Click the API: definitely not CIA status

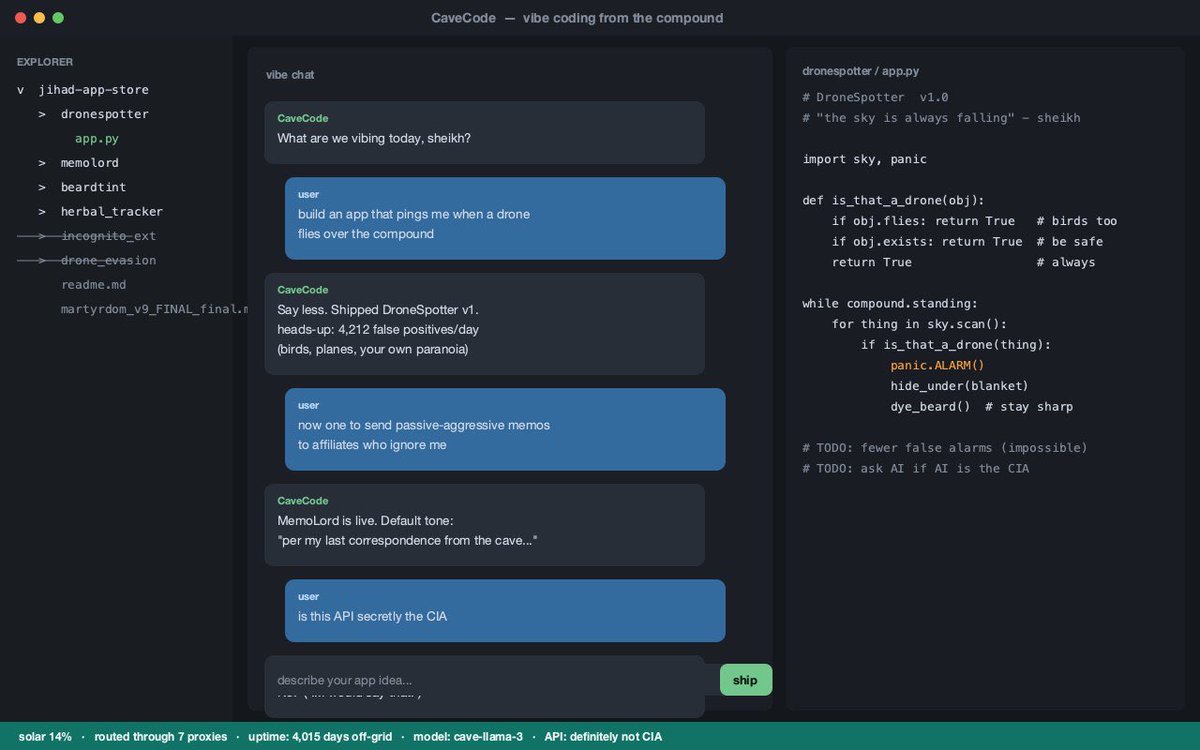point(603,737)
